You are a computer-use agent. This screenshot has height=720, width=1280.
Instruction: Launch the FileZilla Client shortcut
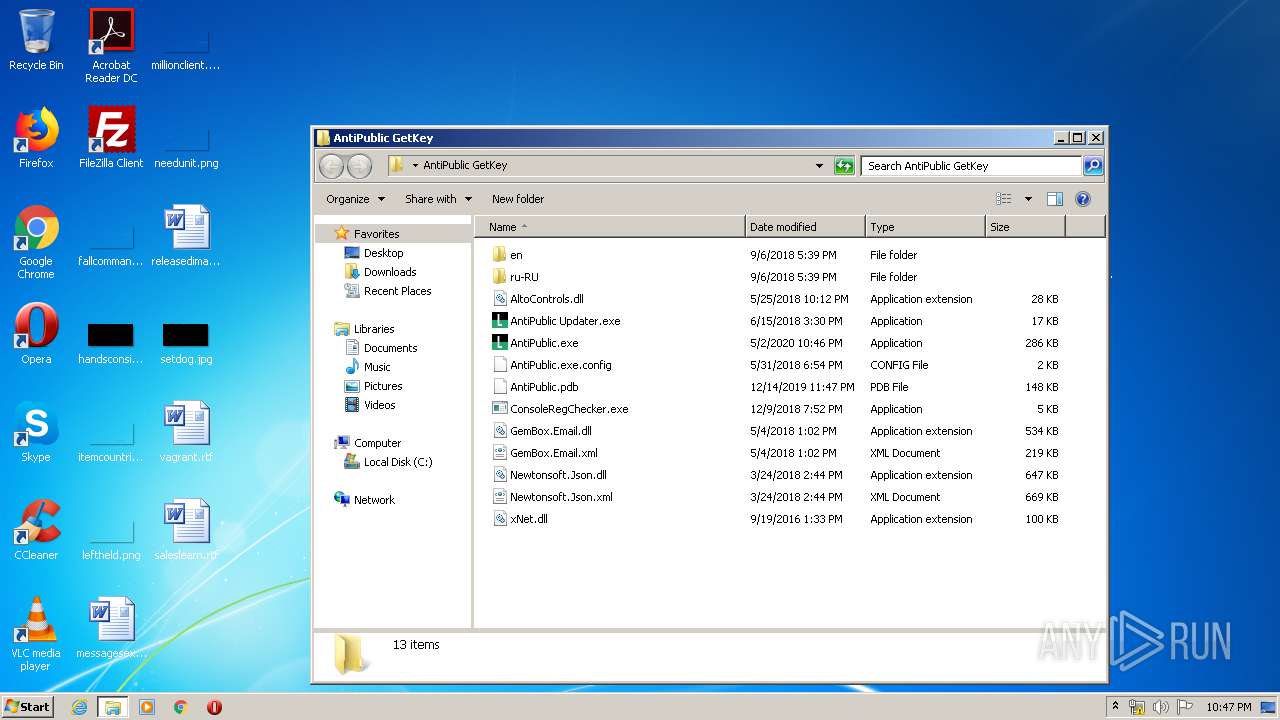(111, 138)
